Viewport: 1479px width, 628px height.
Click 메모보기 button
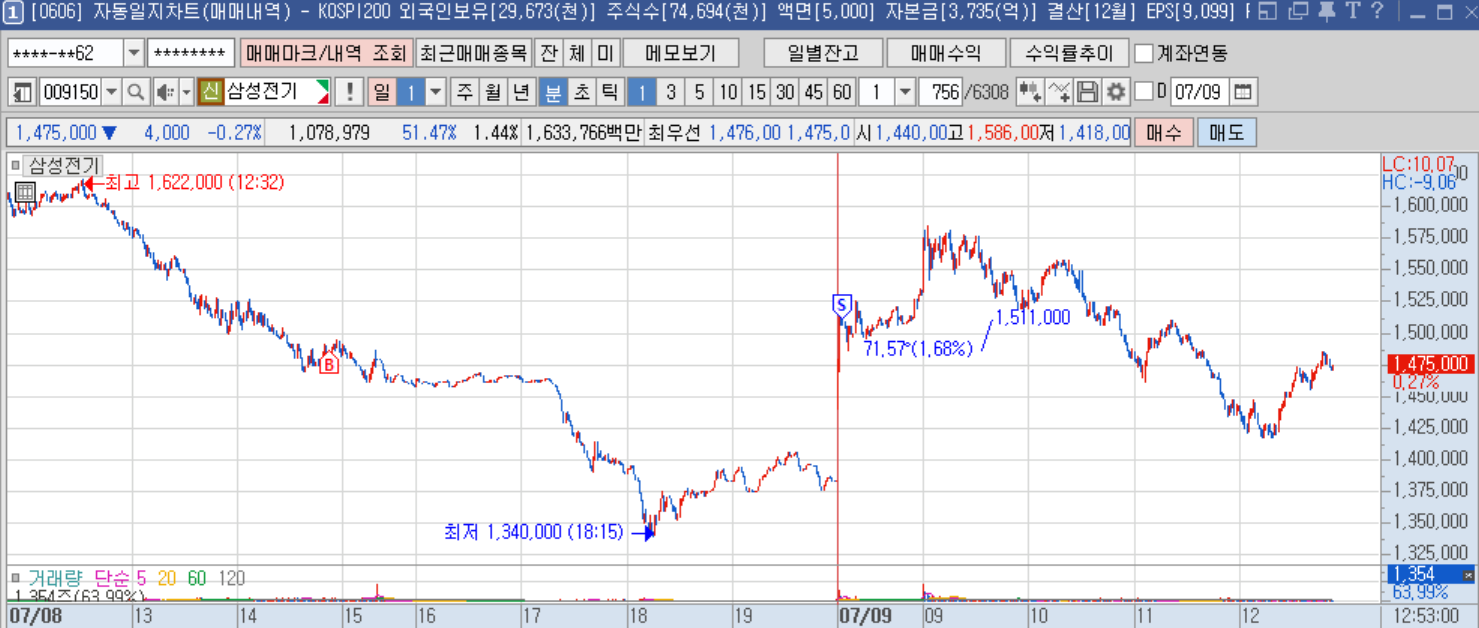(681, 53)
